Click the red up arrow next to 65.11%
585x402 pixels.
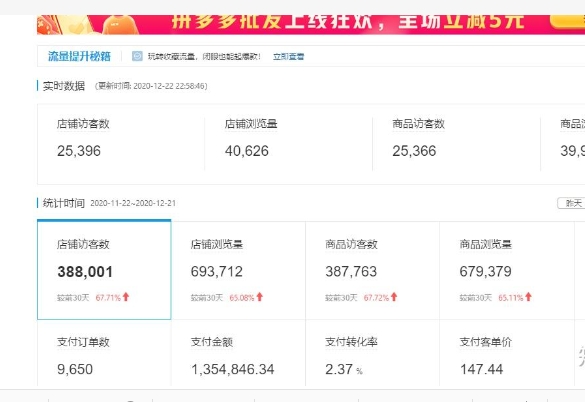tap(528, 297)
